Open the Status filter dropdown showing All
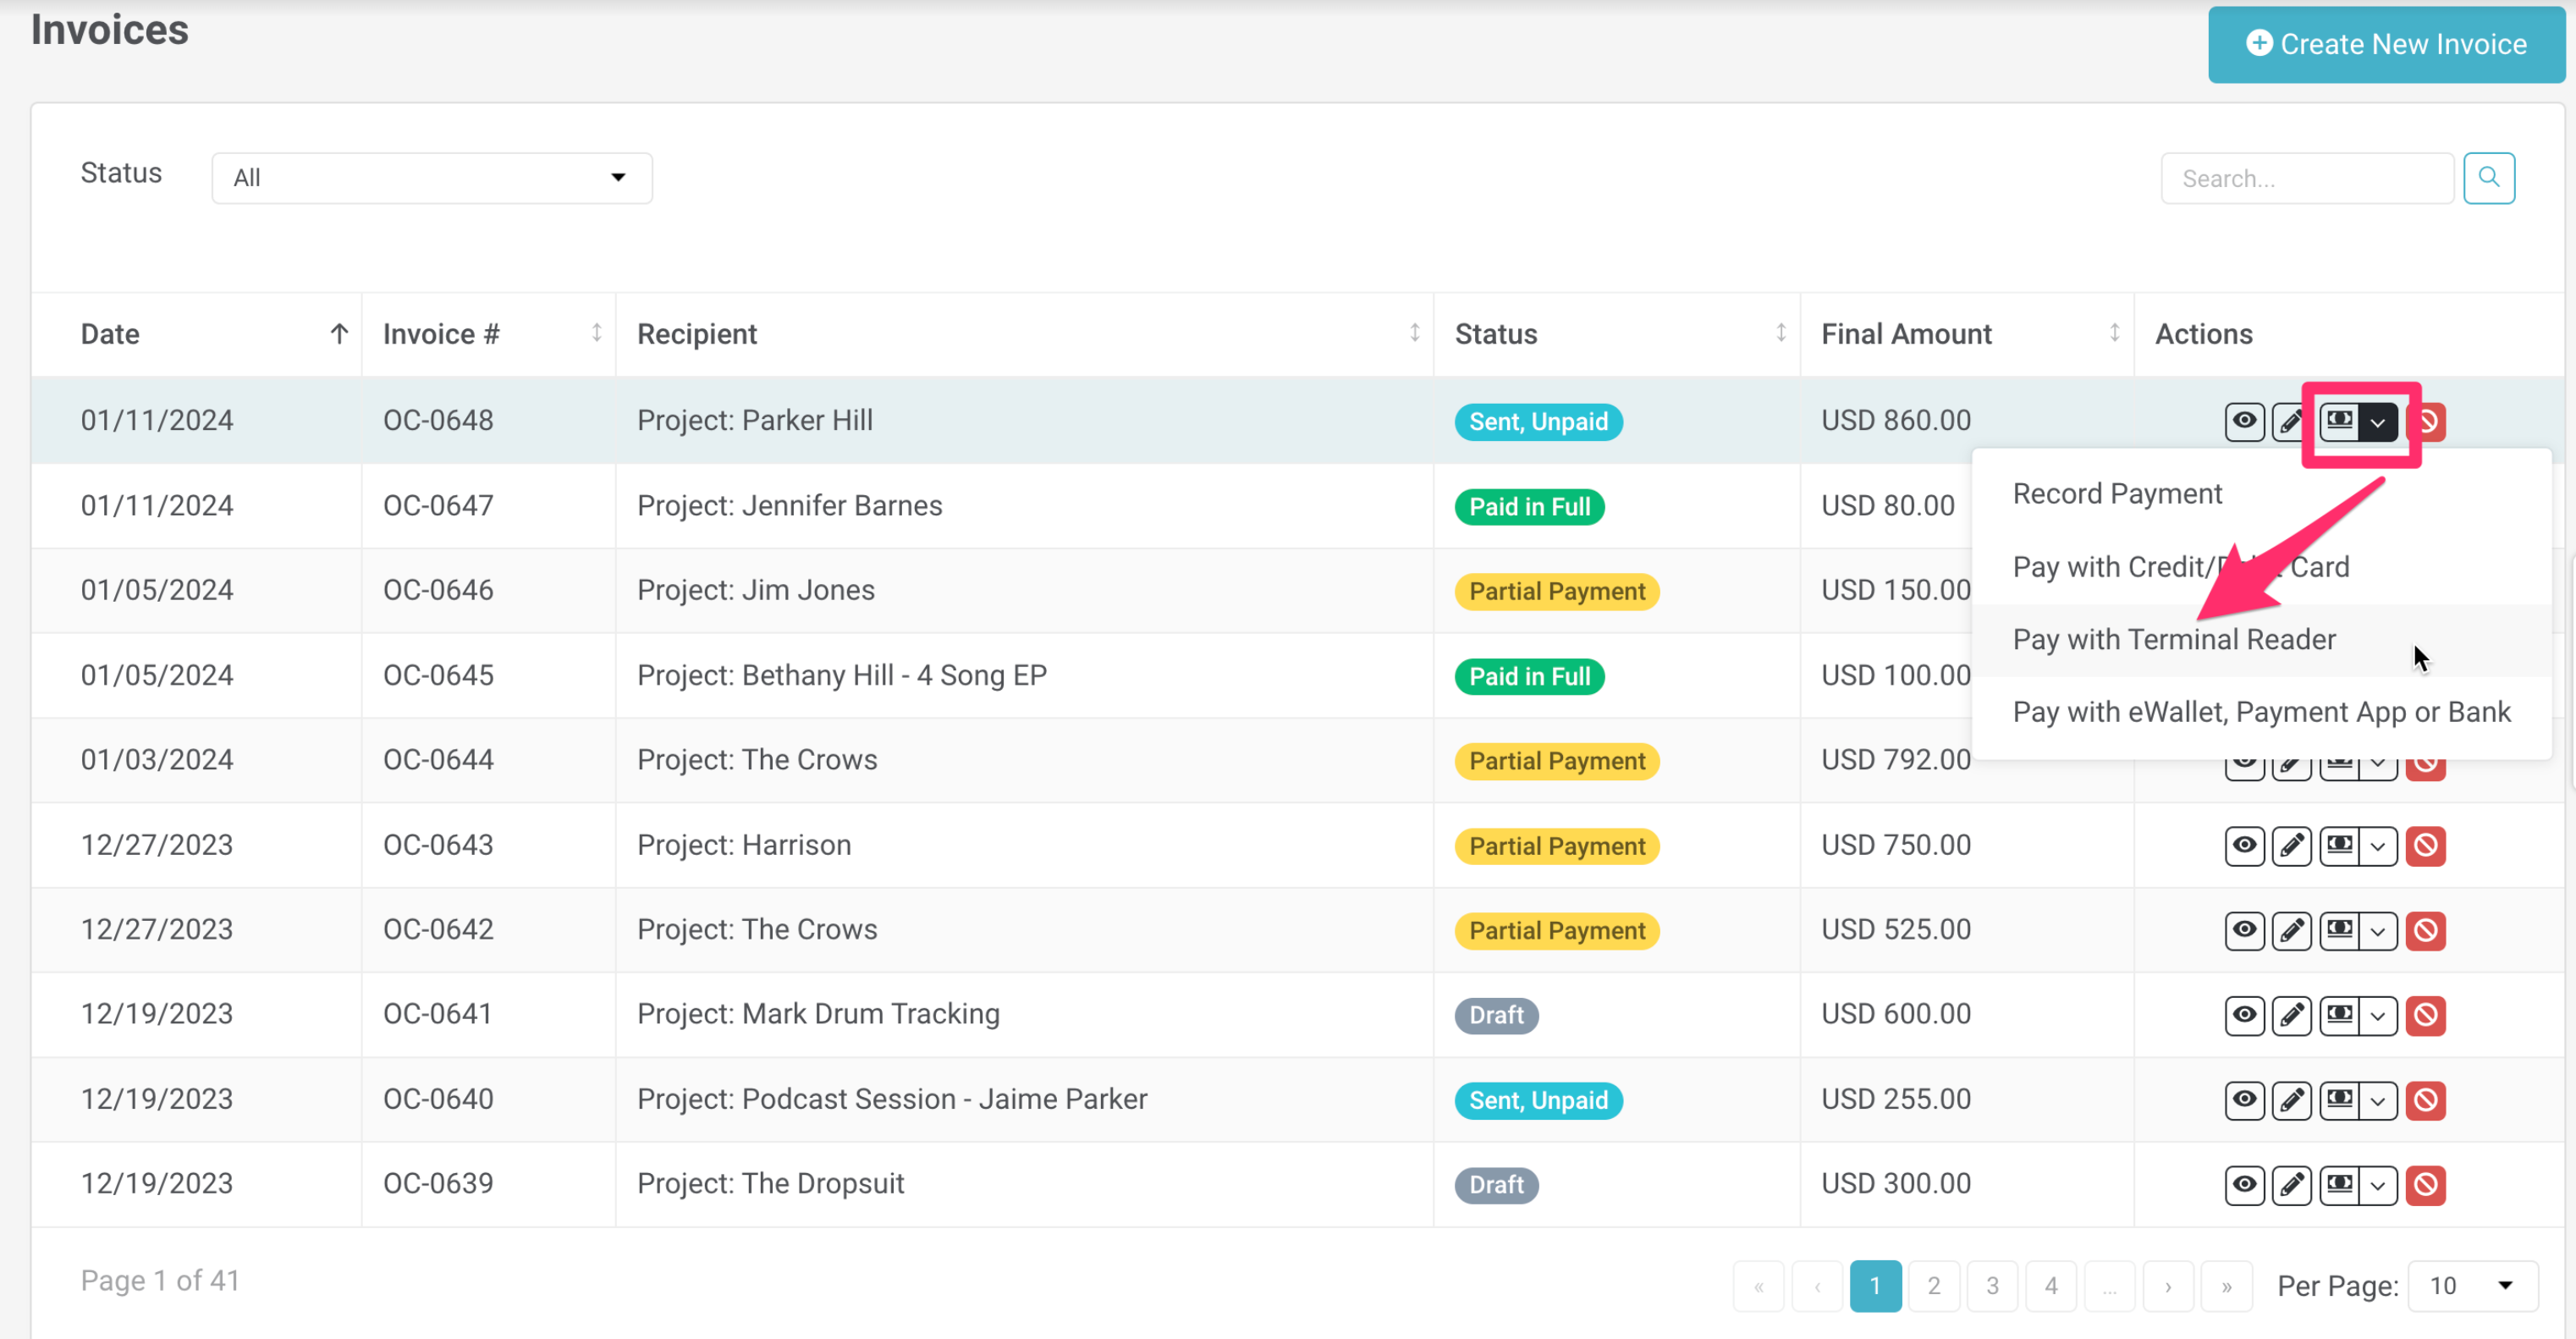2576x1339 pixels. 431,178
